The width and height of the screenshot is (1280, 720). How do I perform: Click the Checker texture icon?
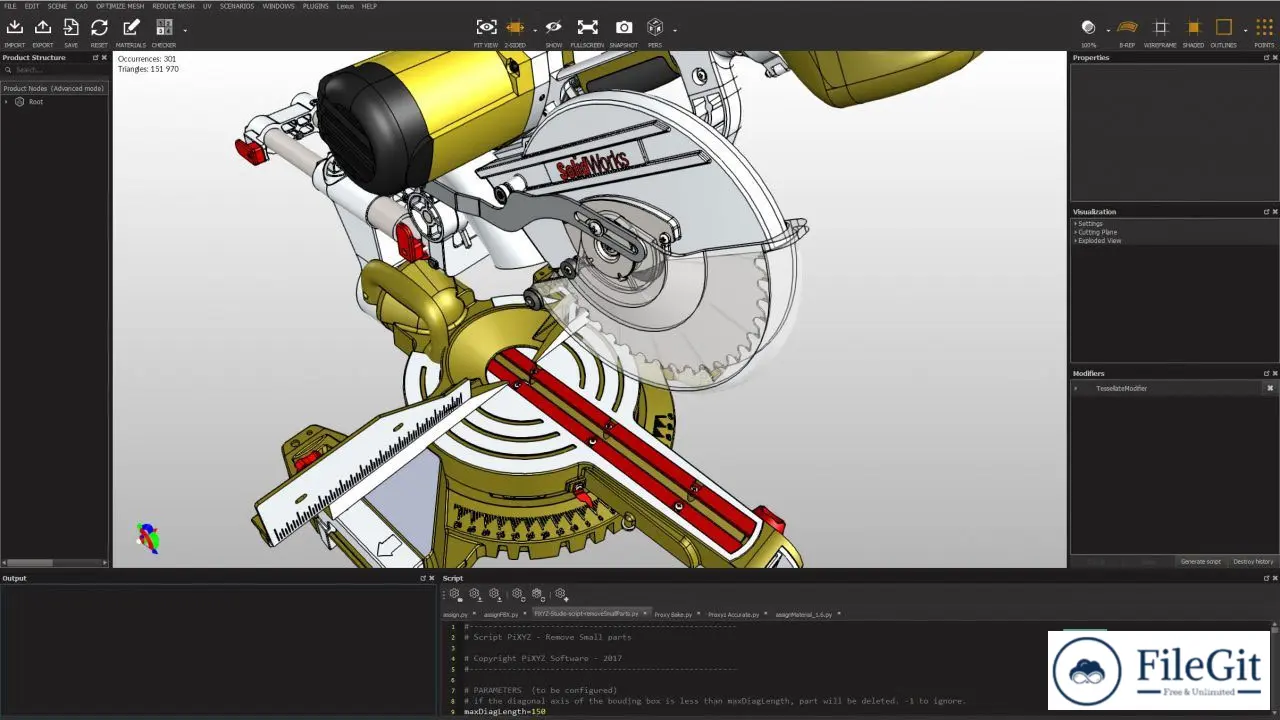click(x=164, y=28)
